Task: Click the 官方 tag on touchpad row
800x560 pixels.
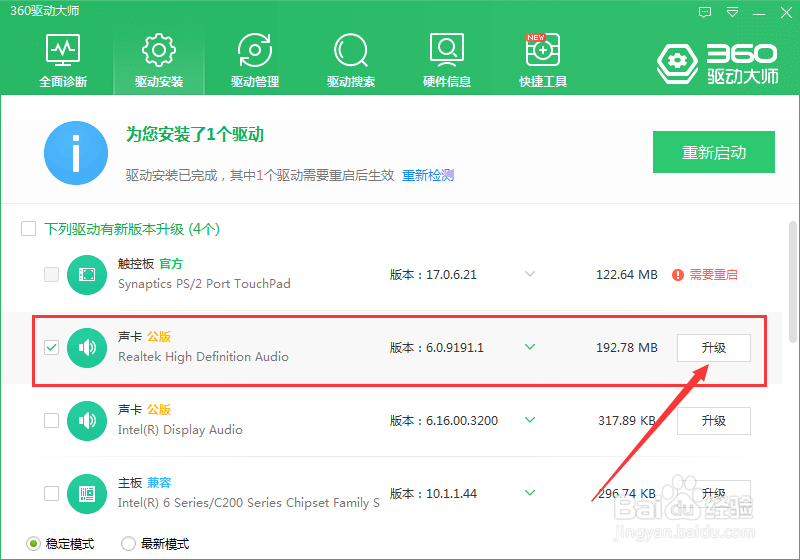Action: (x=171, y=264)
